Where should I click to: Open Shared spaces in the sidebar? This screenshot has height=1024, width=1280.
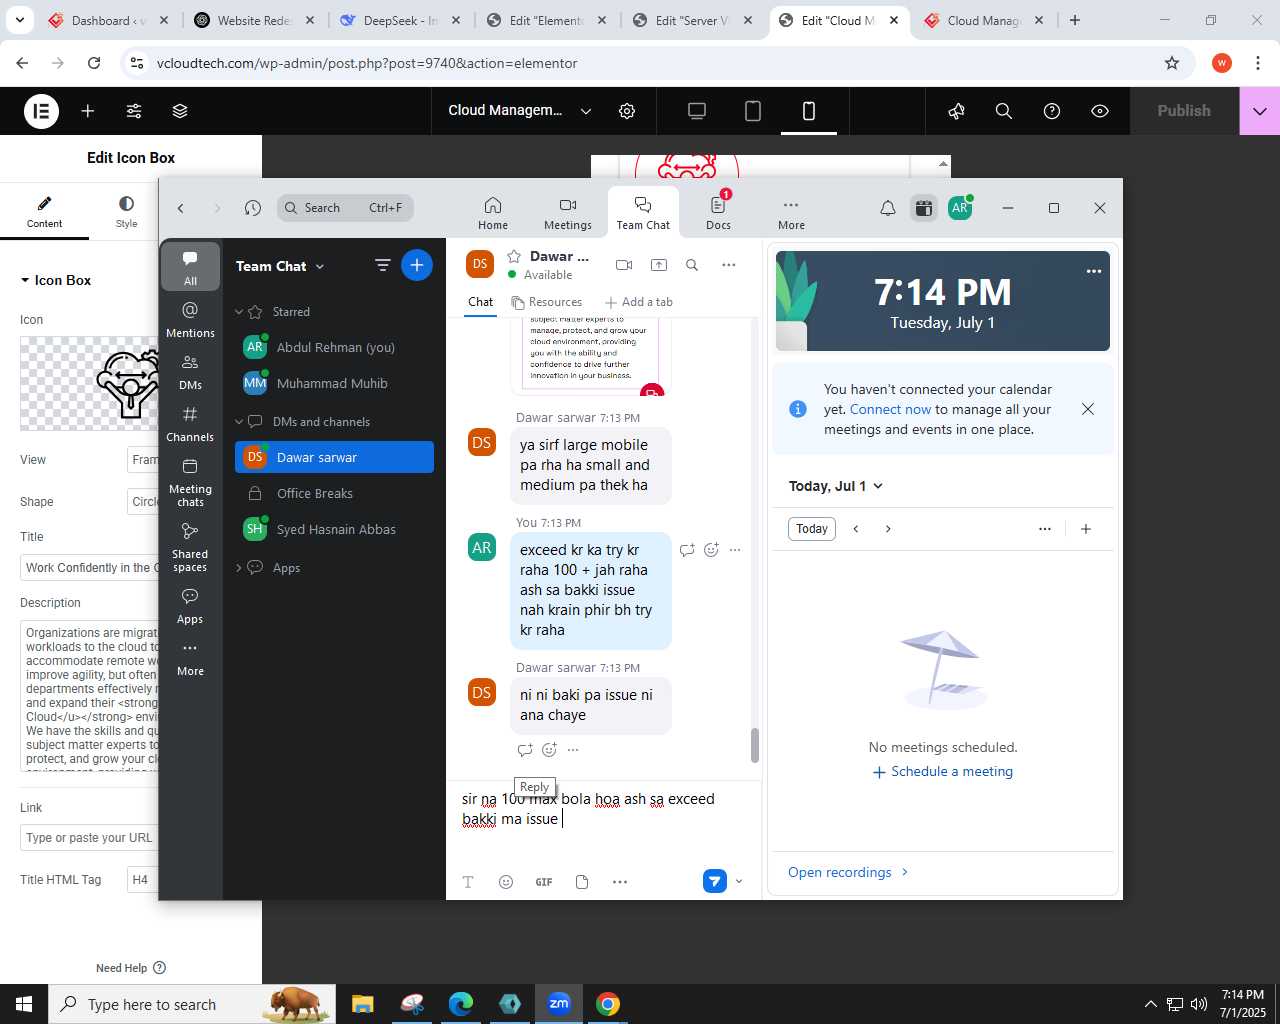(x=190, y=547)
